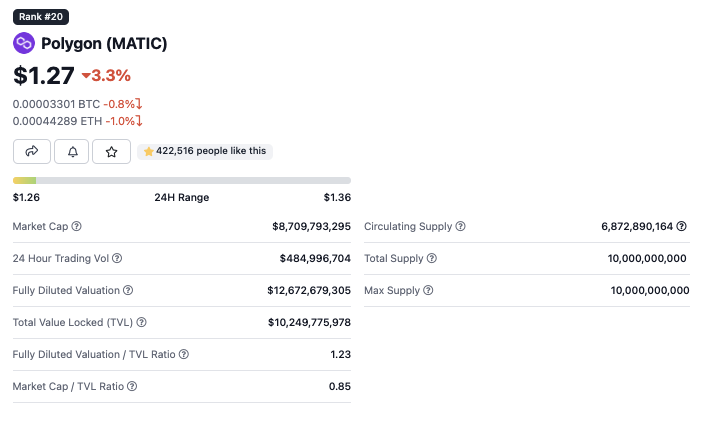The image size is (707, 423).
Task: Select the $1.26 range low value
Action: [26, 197]
